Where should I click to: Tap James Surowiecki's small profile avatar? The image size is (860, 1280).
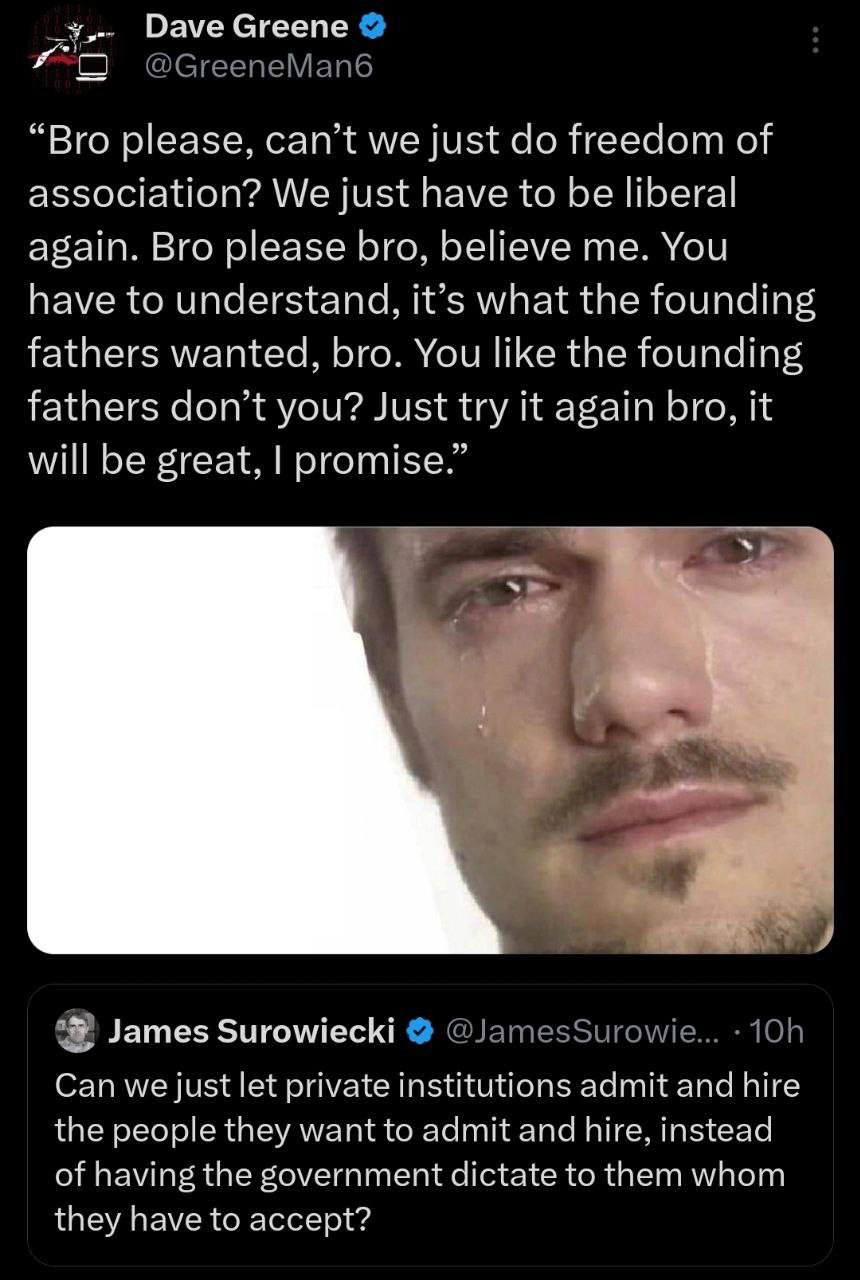(x=73, y=1029)
